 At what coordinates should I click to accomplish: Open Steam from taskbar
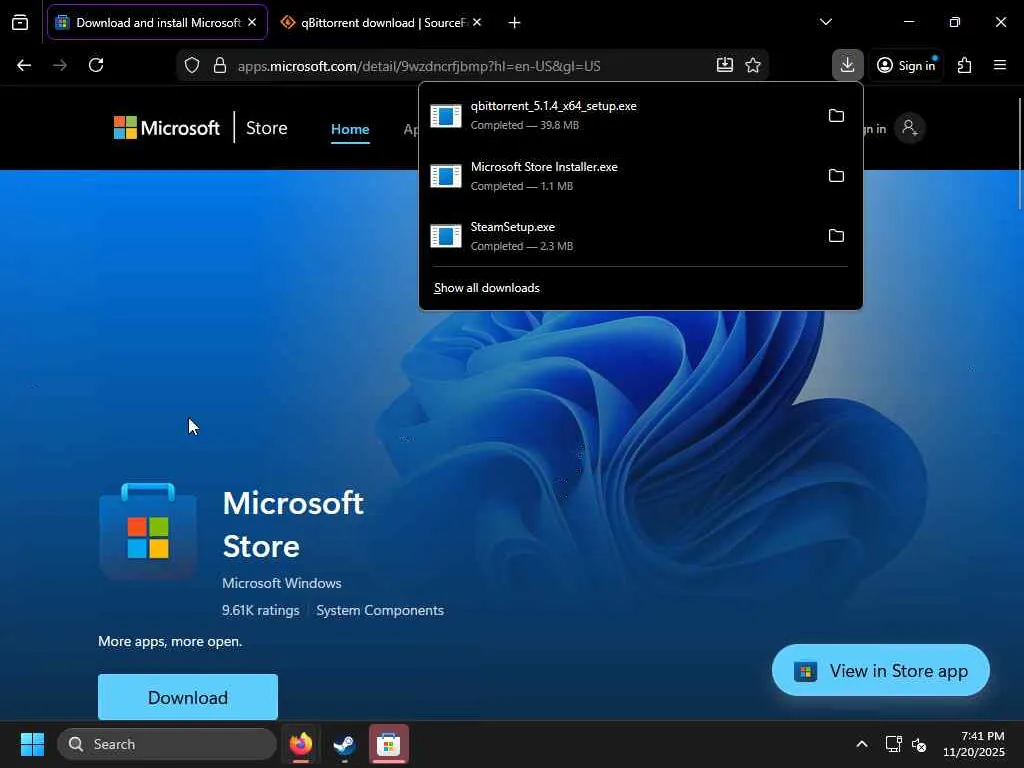[344, 744]
